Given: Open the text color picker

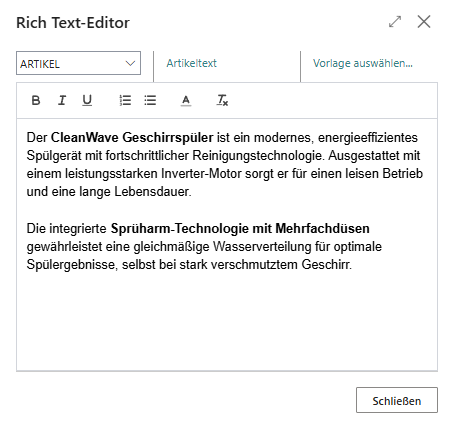Looking at the screenshot, I should pyautogui.click(x=186, y=100).
